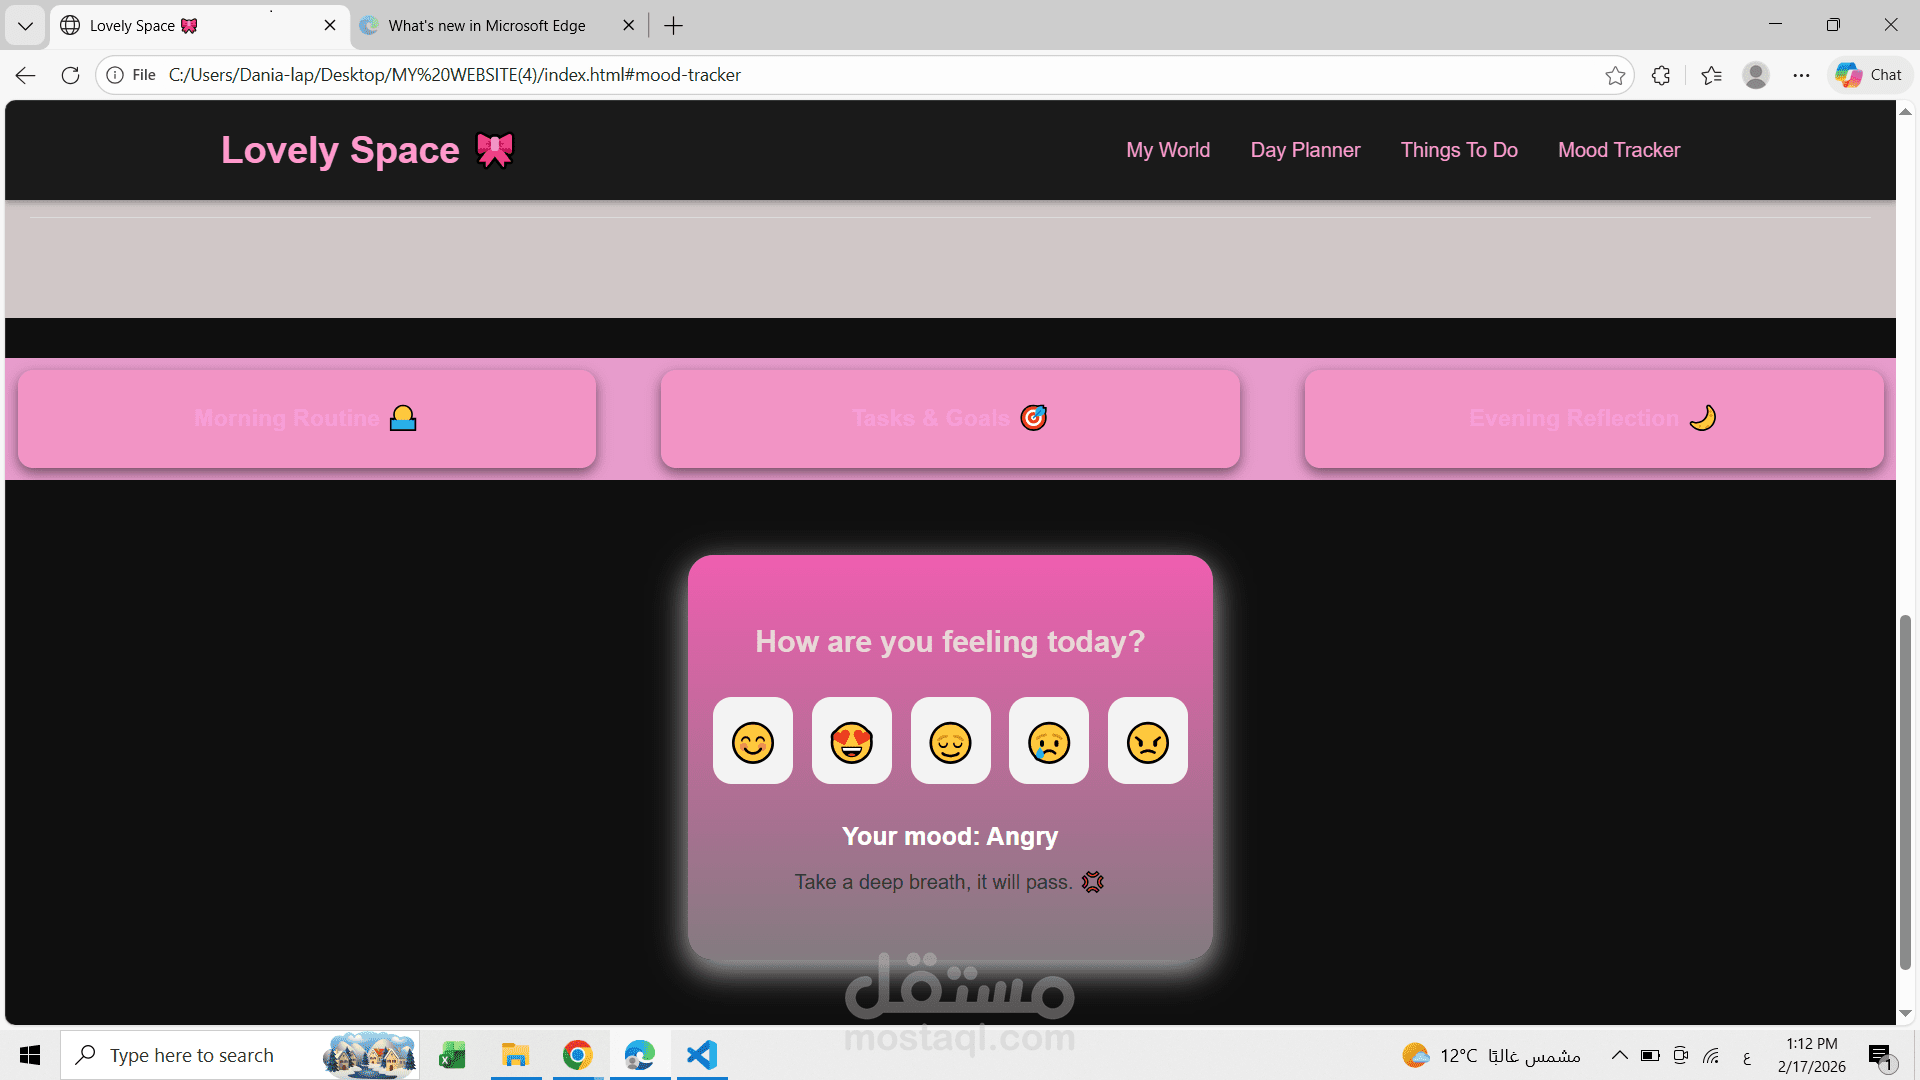Go to My World nav link
The image size is (1920, 1080).
click(1168, 150)
